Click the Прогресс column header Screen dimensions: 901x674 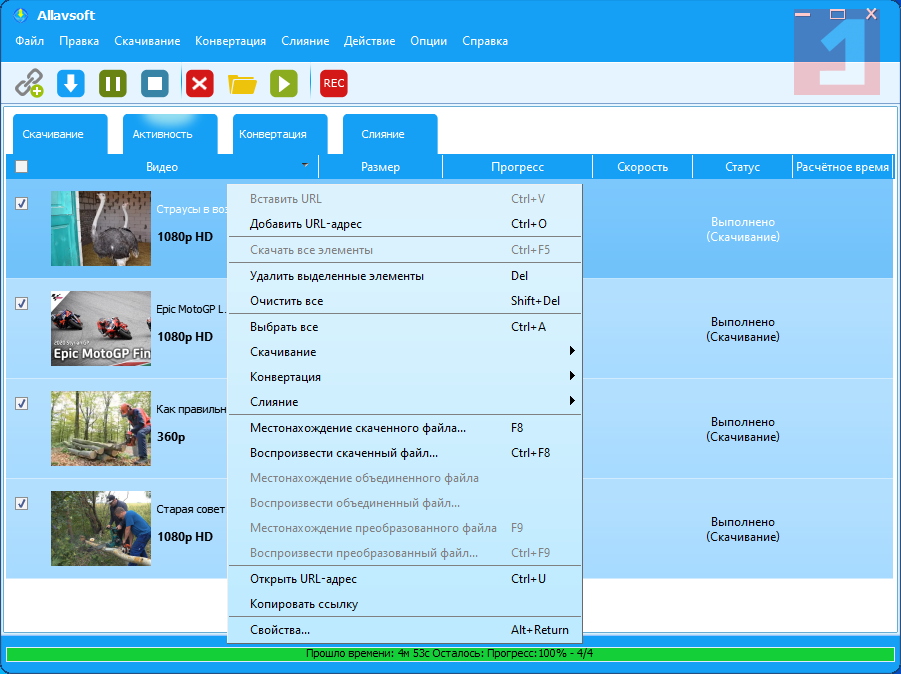517,167
